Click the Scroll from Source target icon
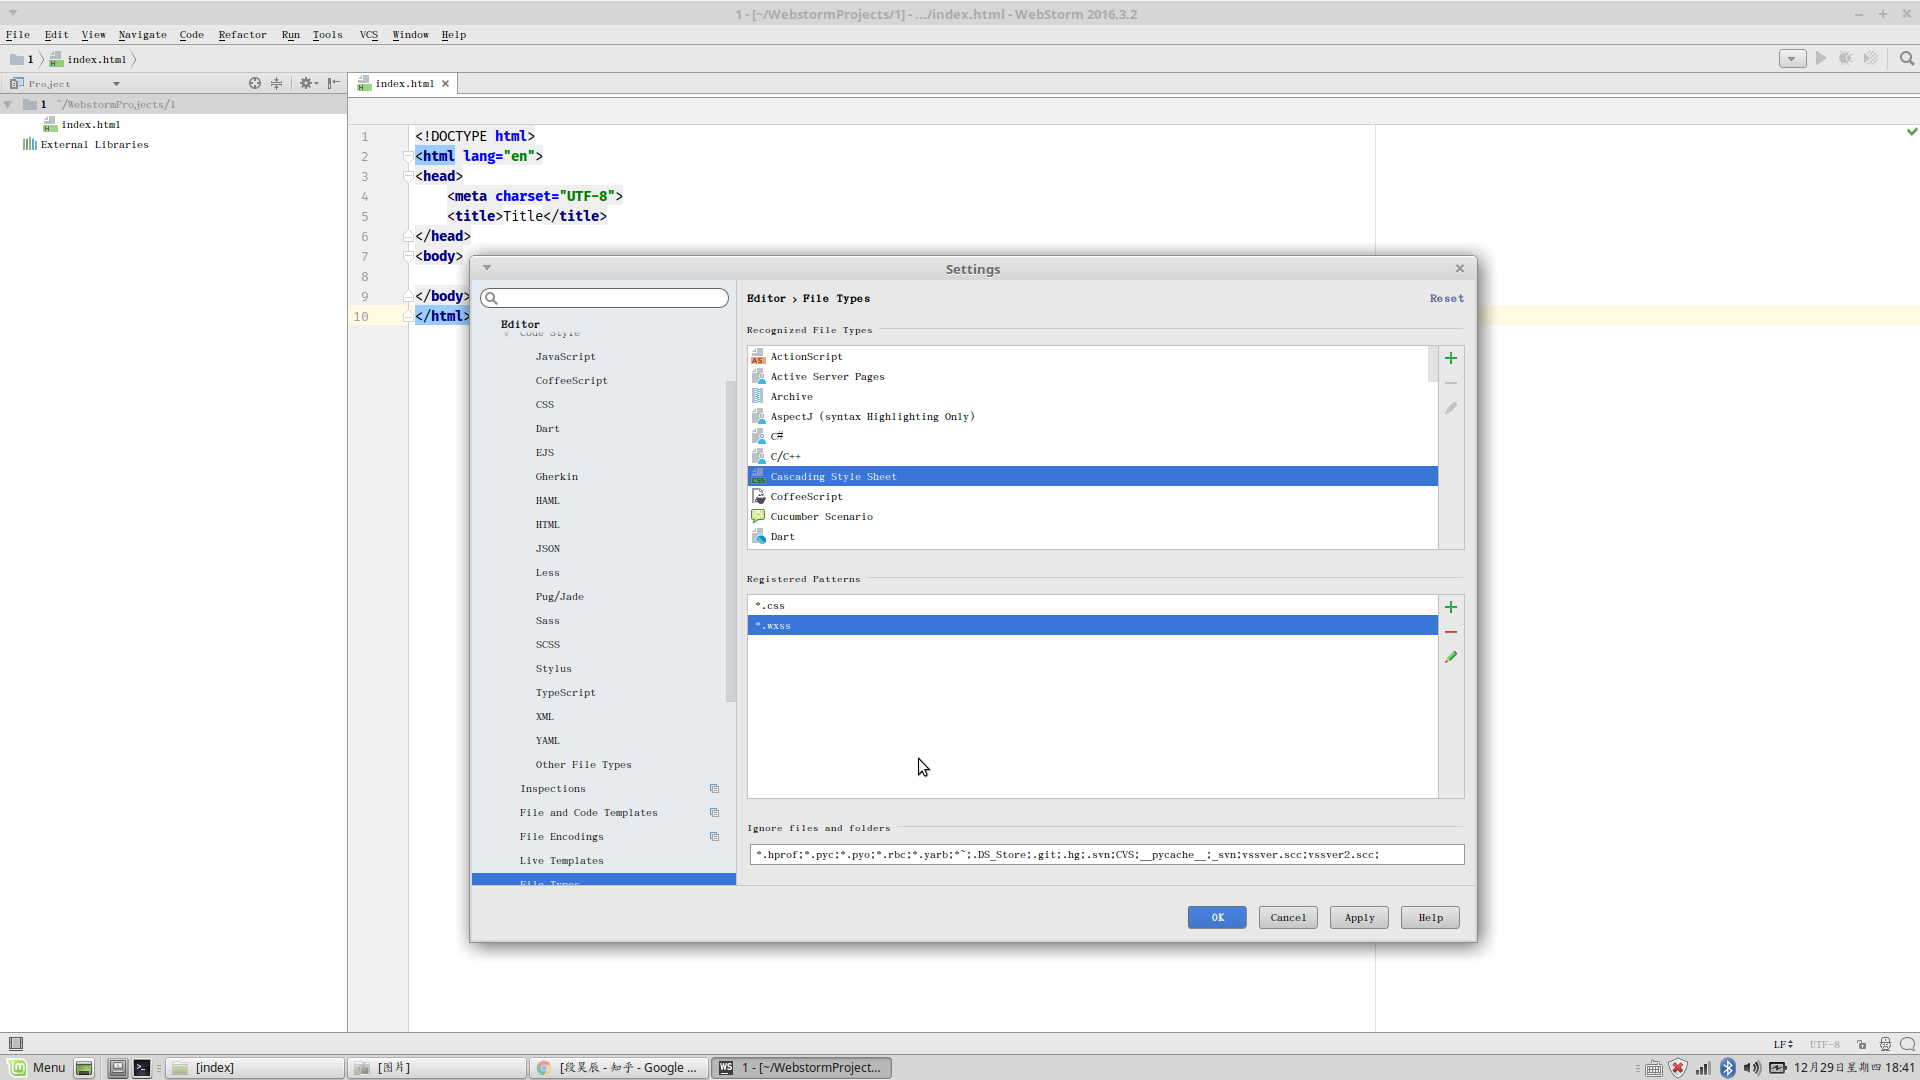This screenshot has width=1920, height=1080. [255, 84]
